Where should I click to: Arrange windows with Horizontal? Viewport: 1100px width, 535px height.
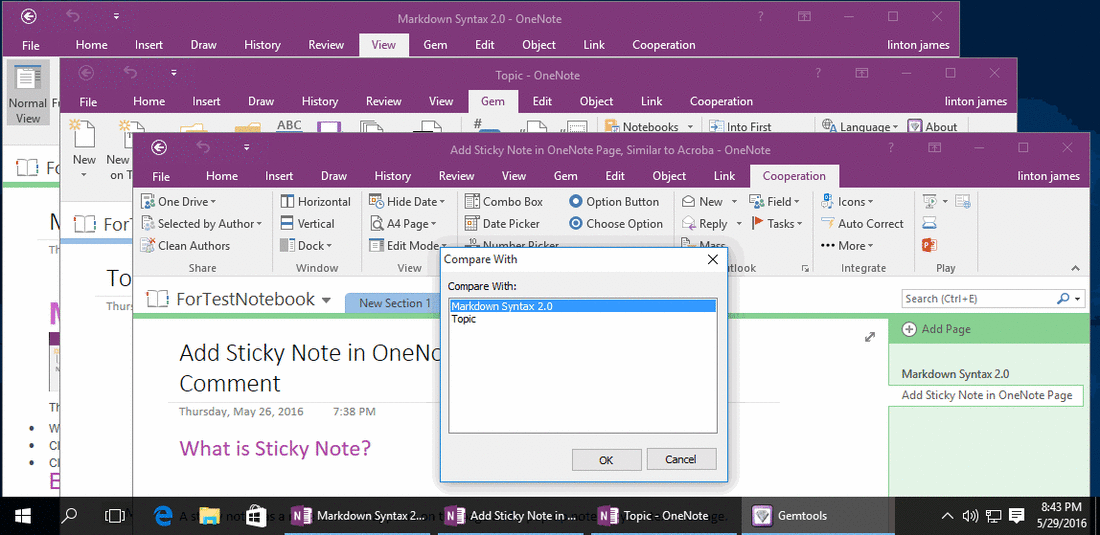pos(315,201)
